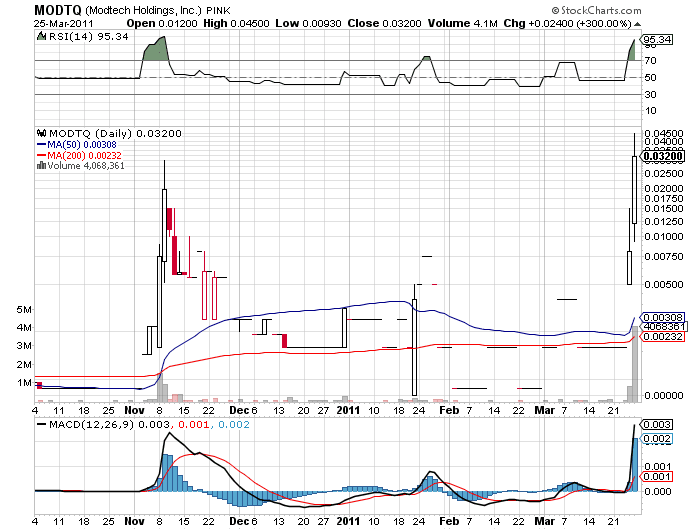Image resolution: width=700 pixels, height=530 pixels.
Task: Click the 95.34 RSI value tag
Action: click(x=657, y=40)
